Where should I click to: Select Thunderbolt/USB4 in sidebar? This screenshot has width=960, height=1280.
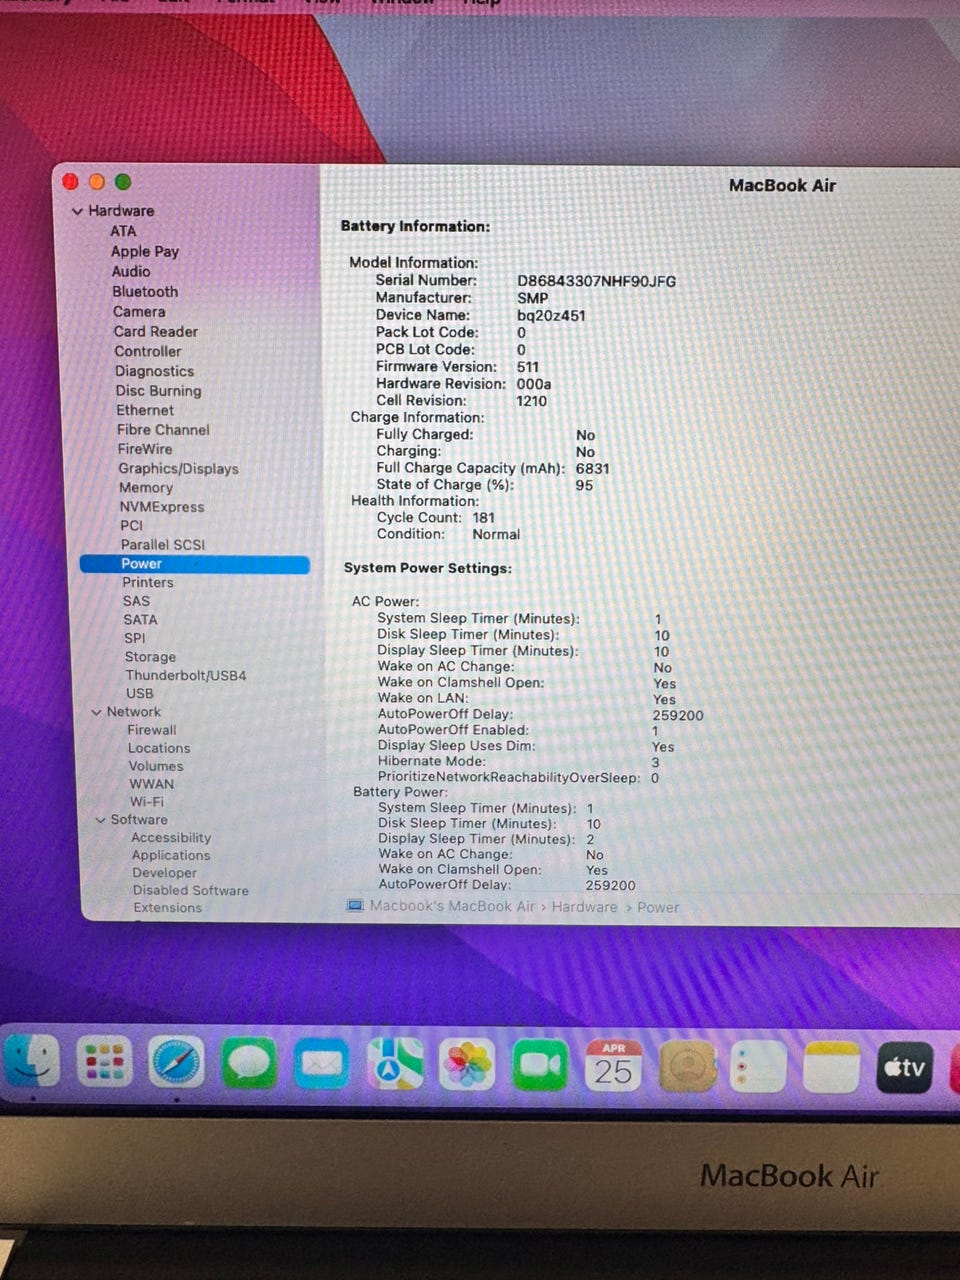pyautogui.click(x=186, y=675)
